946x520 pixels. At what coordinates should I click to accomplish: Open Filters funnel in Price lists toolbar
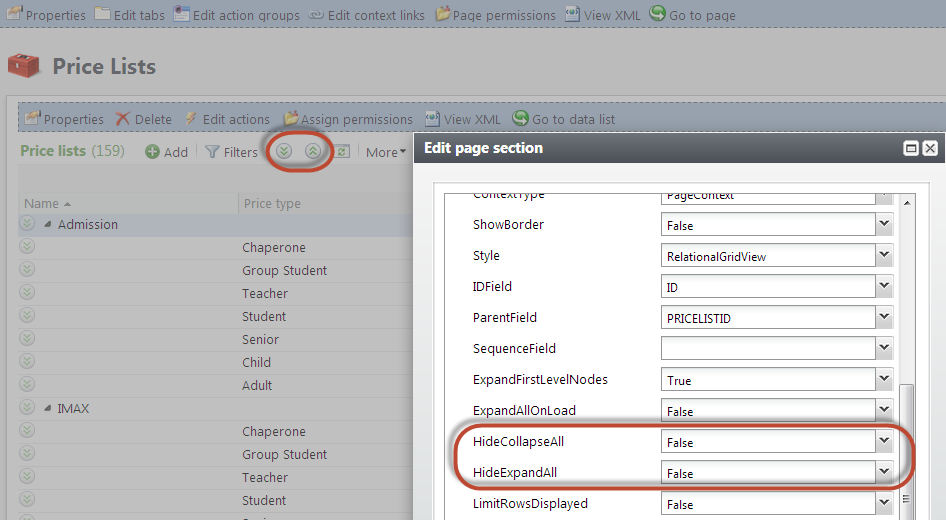232,152
